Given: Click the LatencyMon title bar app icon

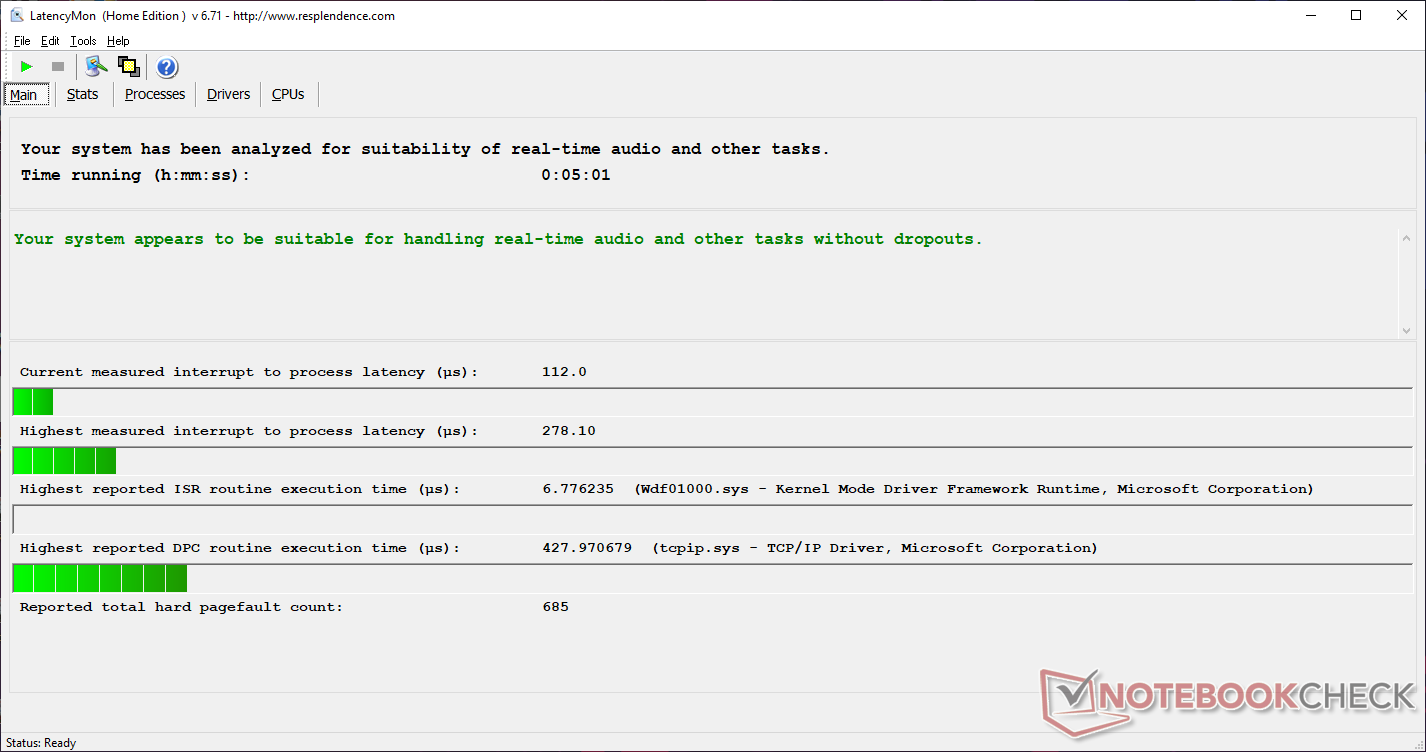Looking at the screenshot, I should click(x=17, y=15).
